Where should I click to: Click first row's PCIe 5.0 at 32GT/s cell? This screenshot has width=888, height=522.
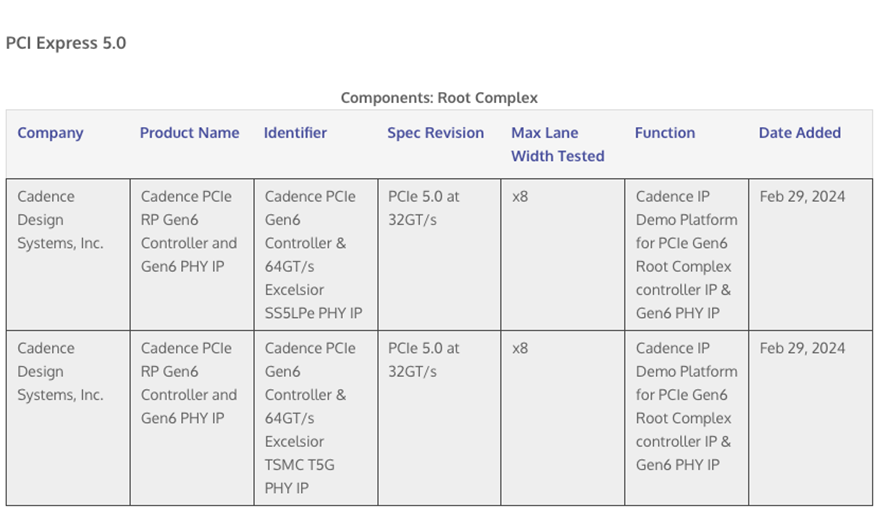(x=424, y=208)
